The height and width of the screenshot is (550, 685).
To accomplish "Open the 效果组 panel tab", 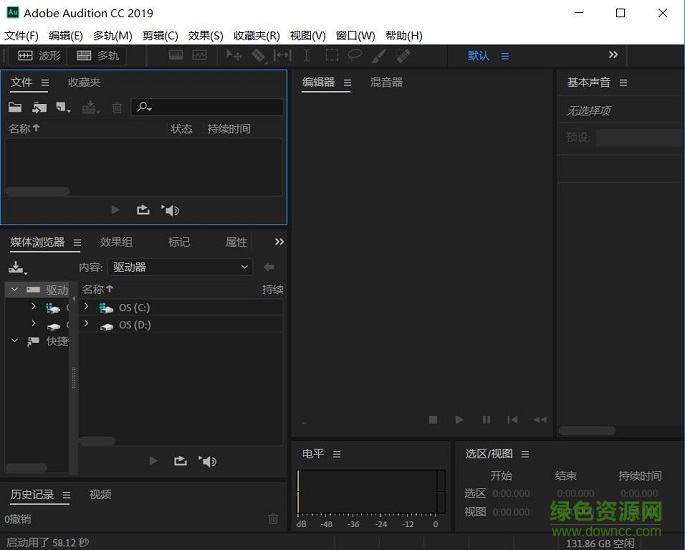I will [116, 242].
